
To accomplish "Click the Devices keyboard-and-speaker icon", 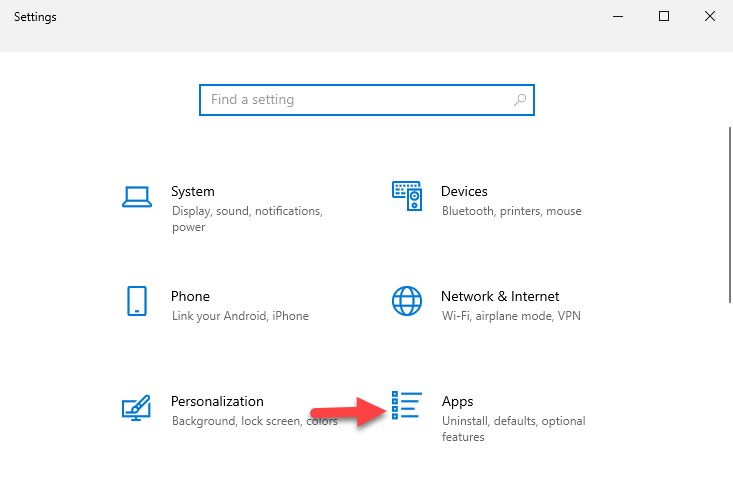I will [x=407, y=196].
